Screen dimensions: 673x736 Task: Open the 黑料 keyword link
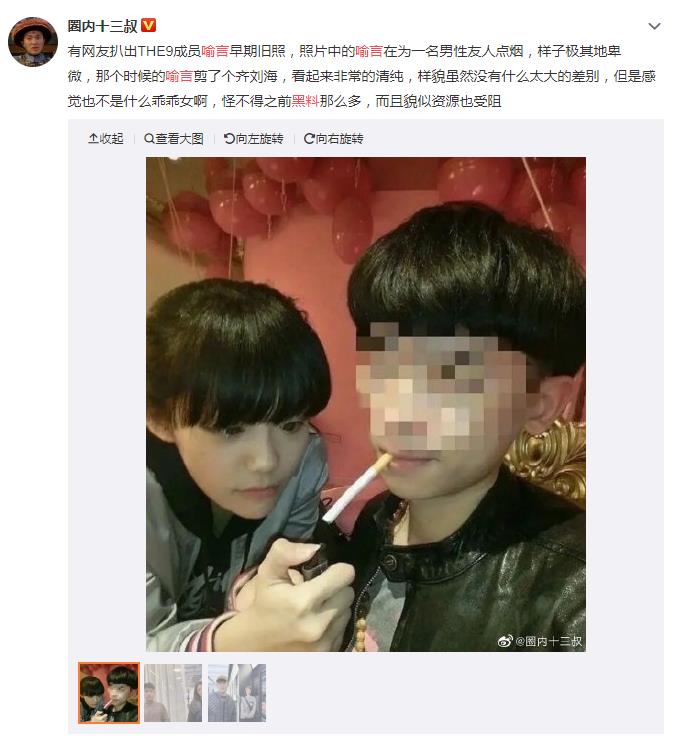tap(305, 100)
